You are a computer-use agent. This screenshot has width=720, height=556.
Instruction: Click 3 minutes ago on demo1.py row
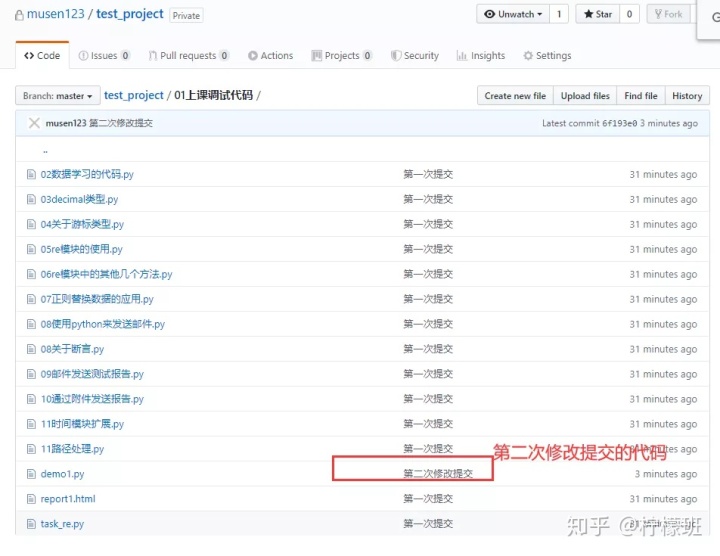coord(666,474)
